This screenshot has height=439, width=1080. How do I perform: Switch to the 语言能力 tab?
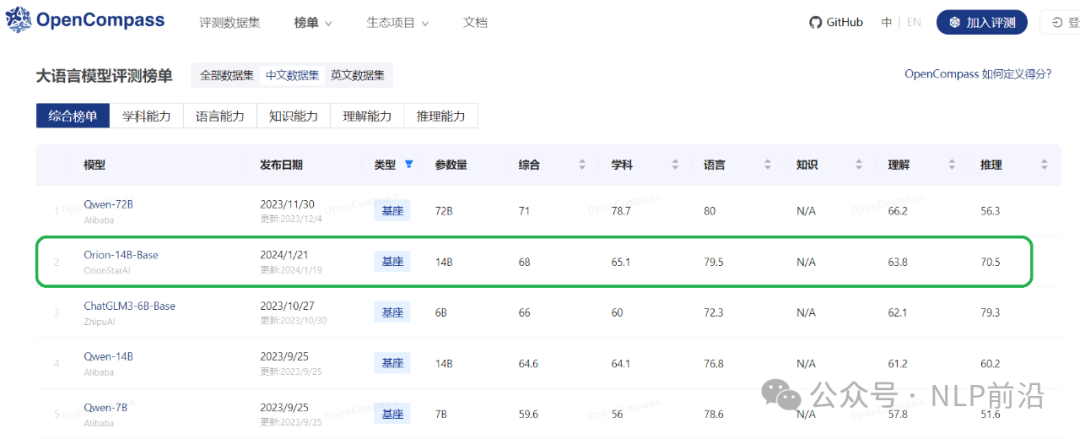pyautogui.click(x=220, y=116)
